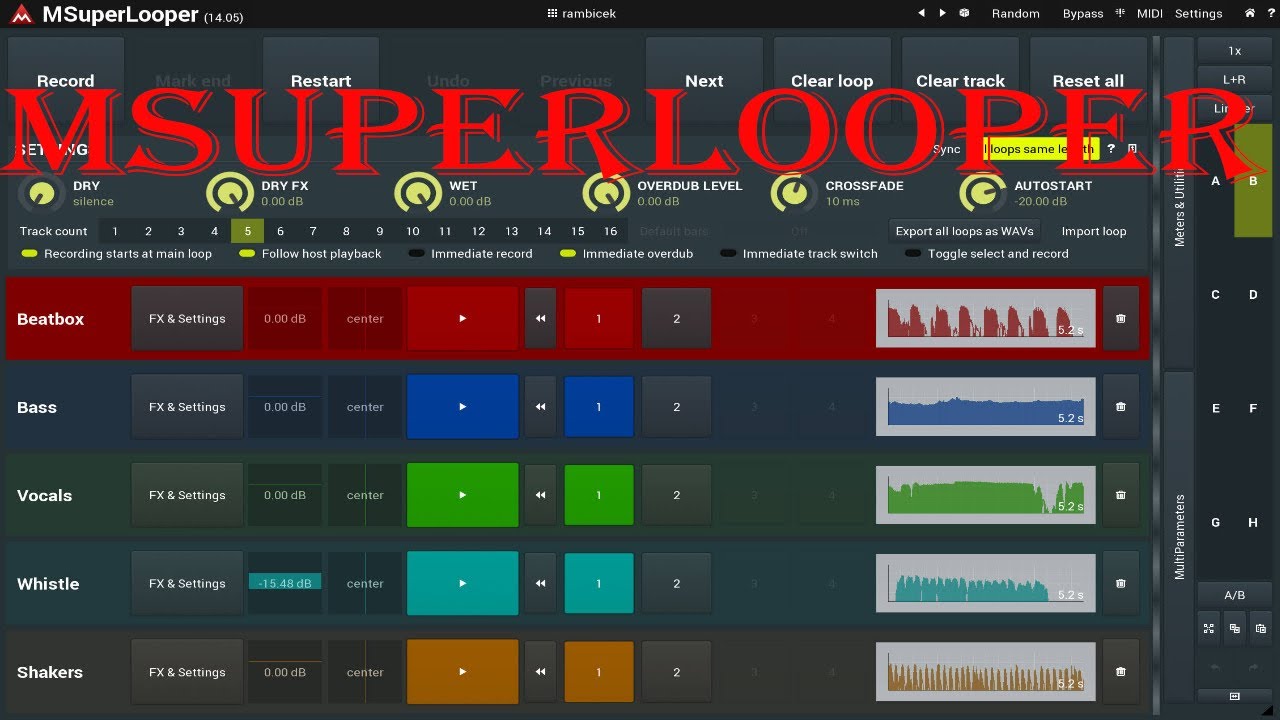Click Random in the title bar
This screenshot has height=720, width=1280.
1015,14
